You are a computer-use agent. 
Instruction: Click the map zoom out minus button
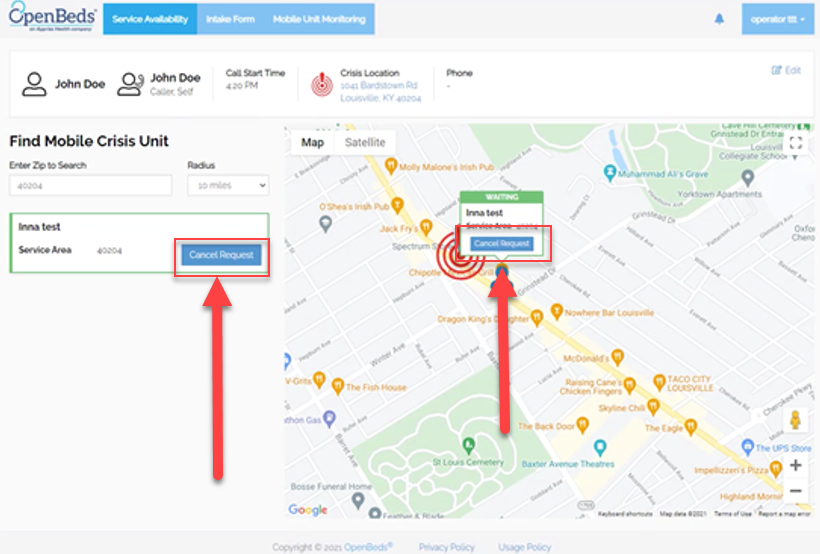tap(795, 491)
